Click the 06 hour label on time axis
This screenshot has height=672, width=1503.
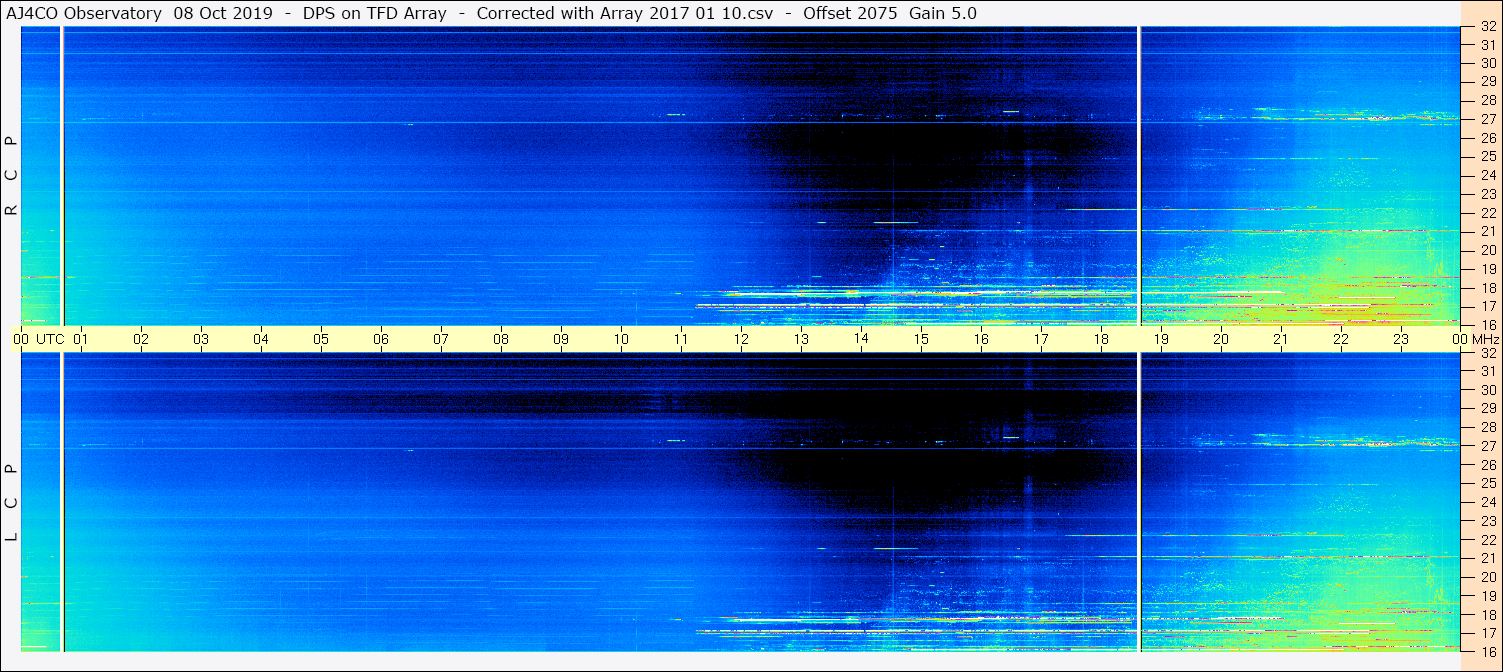381,339
